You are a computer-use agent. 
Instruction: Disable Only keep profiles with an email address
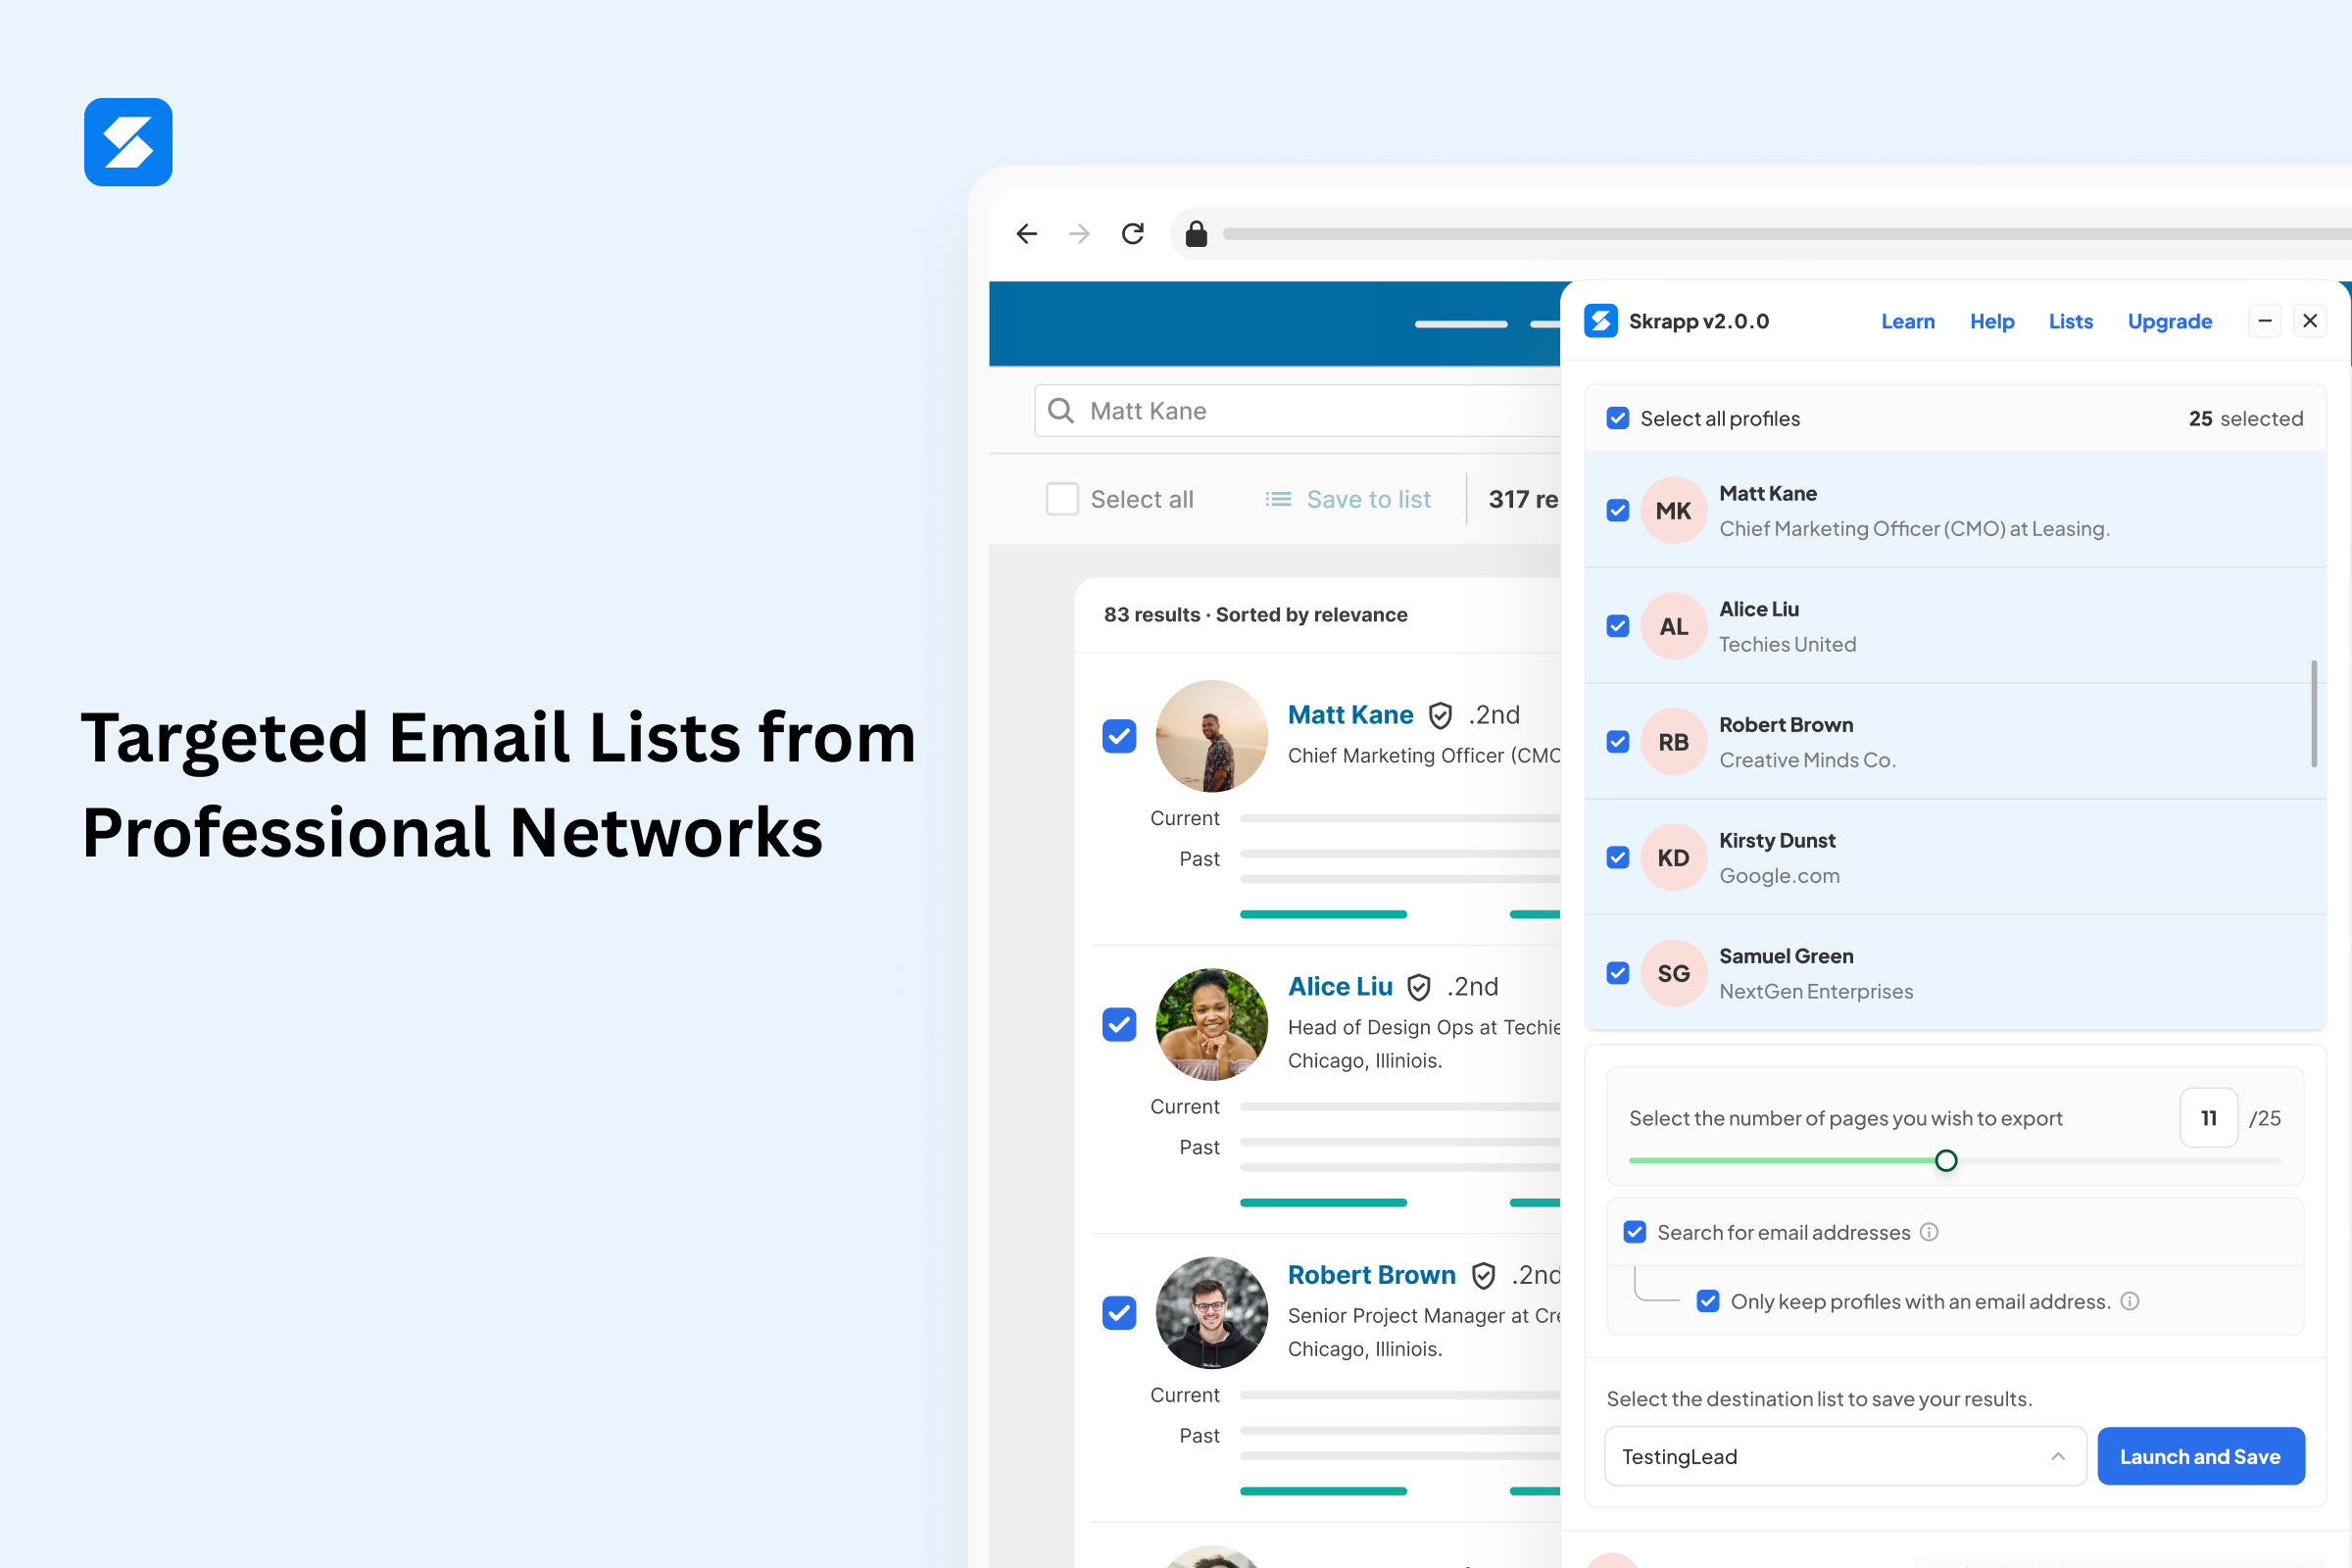point(1707,1300)
